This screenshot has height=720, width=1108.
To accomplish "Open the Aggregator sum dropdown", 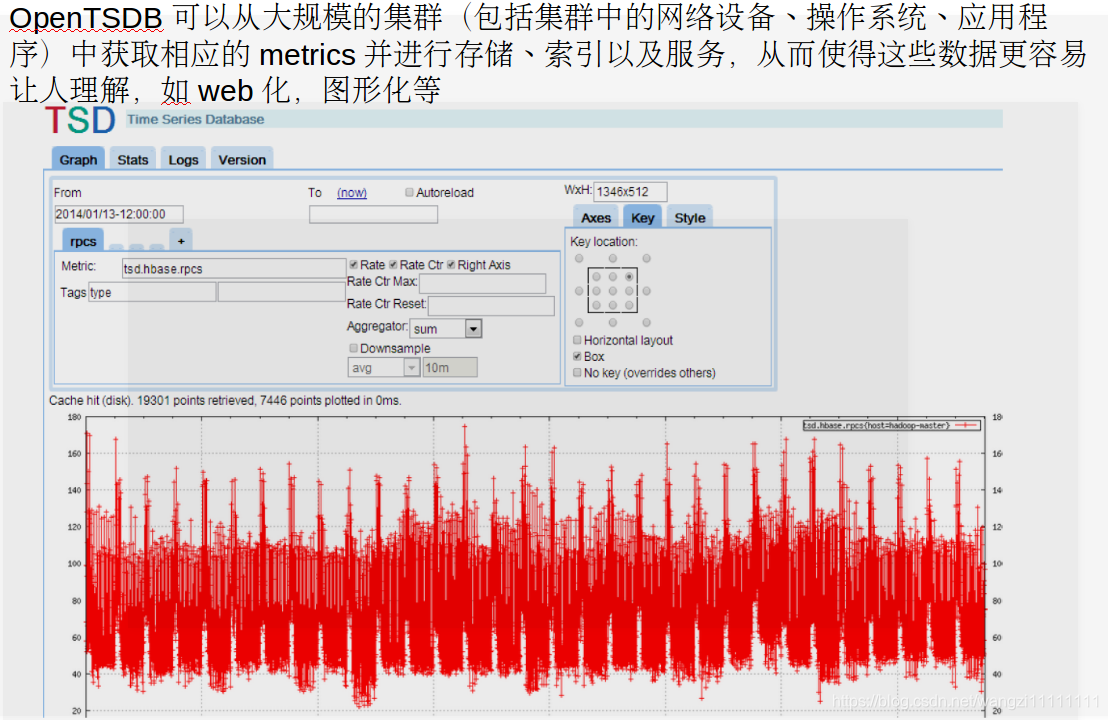I will click(446, 329).
